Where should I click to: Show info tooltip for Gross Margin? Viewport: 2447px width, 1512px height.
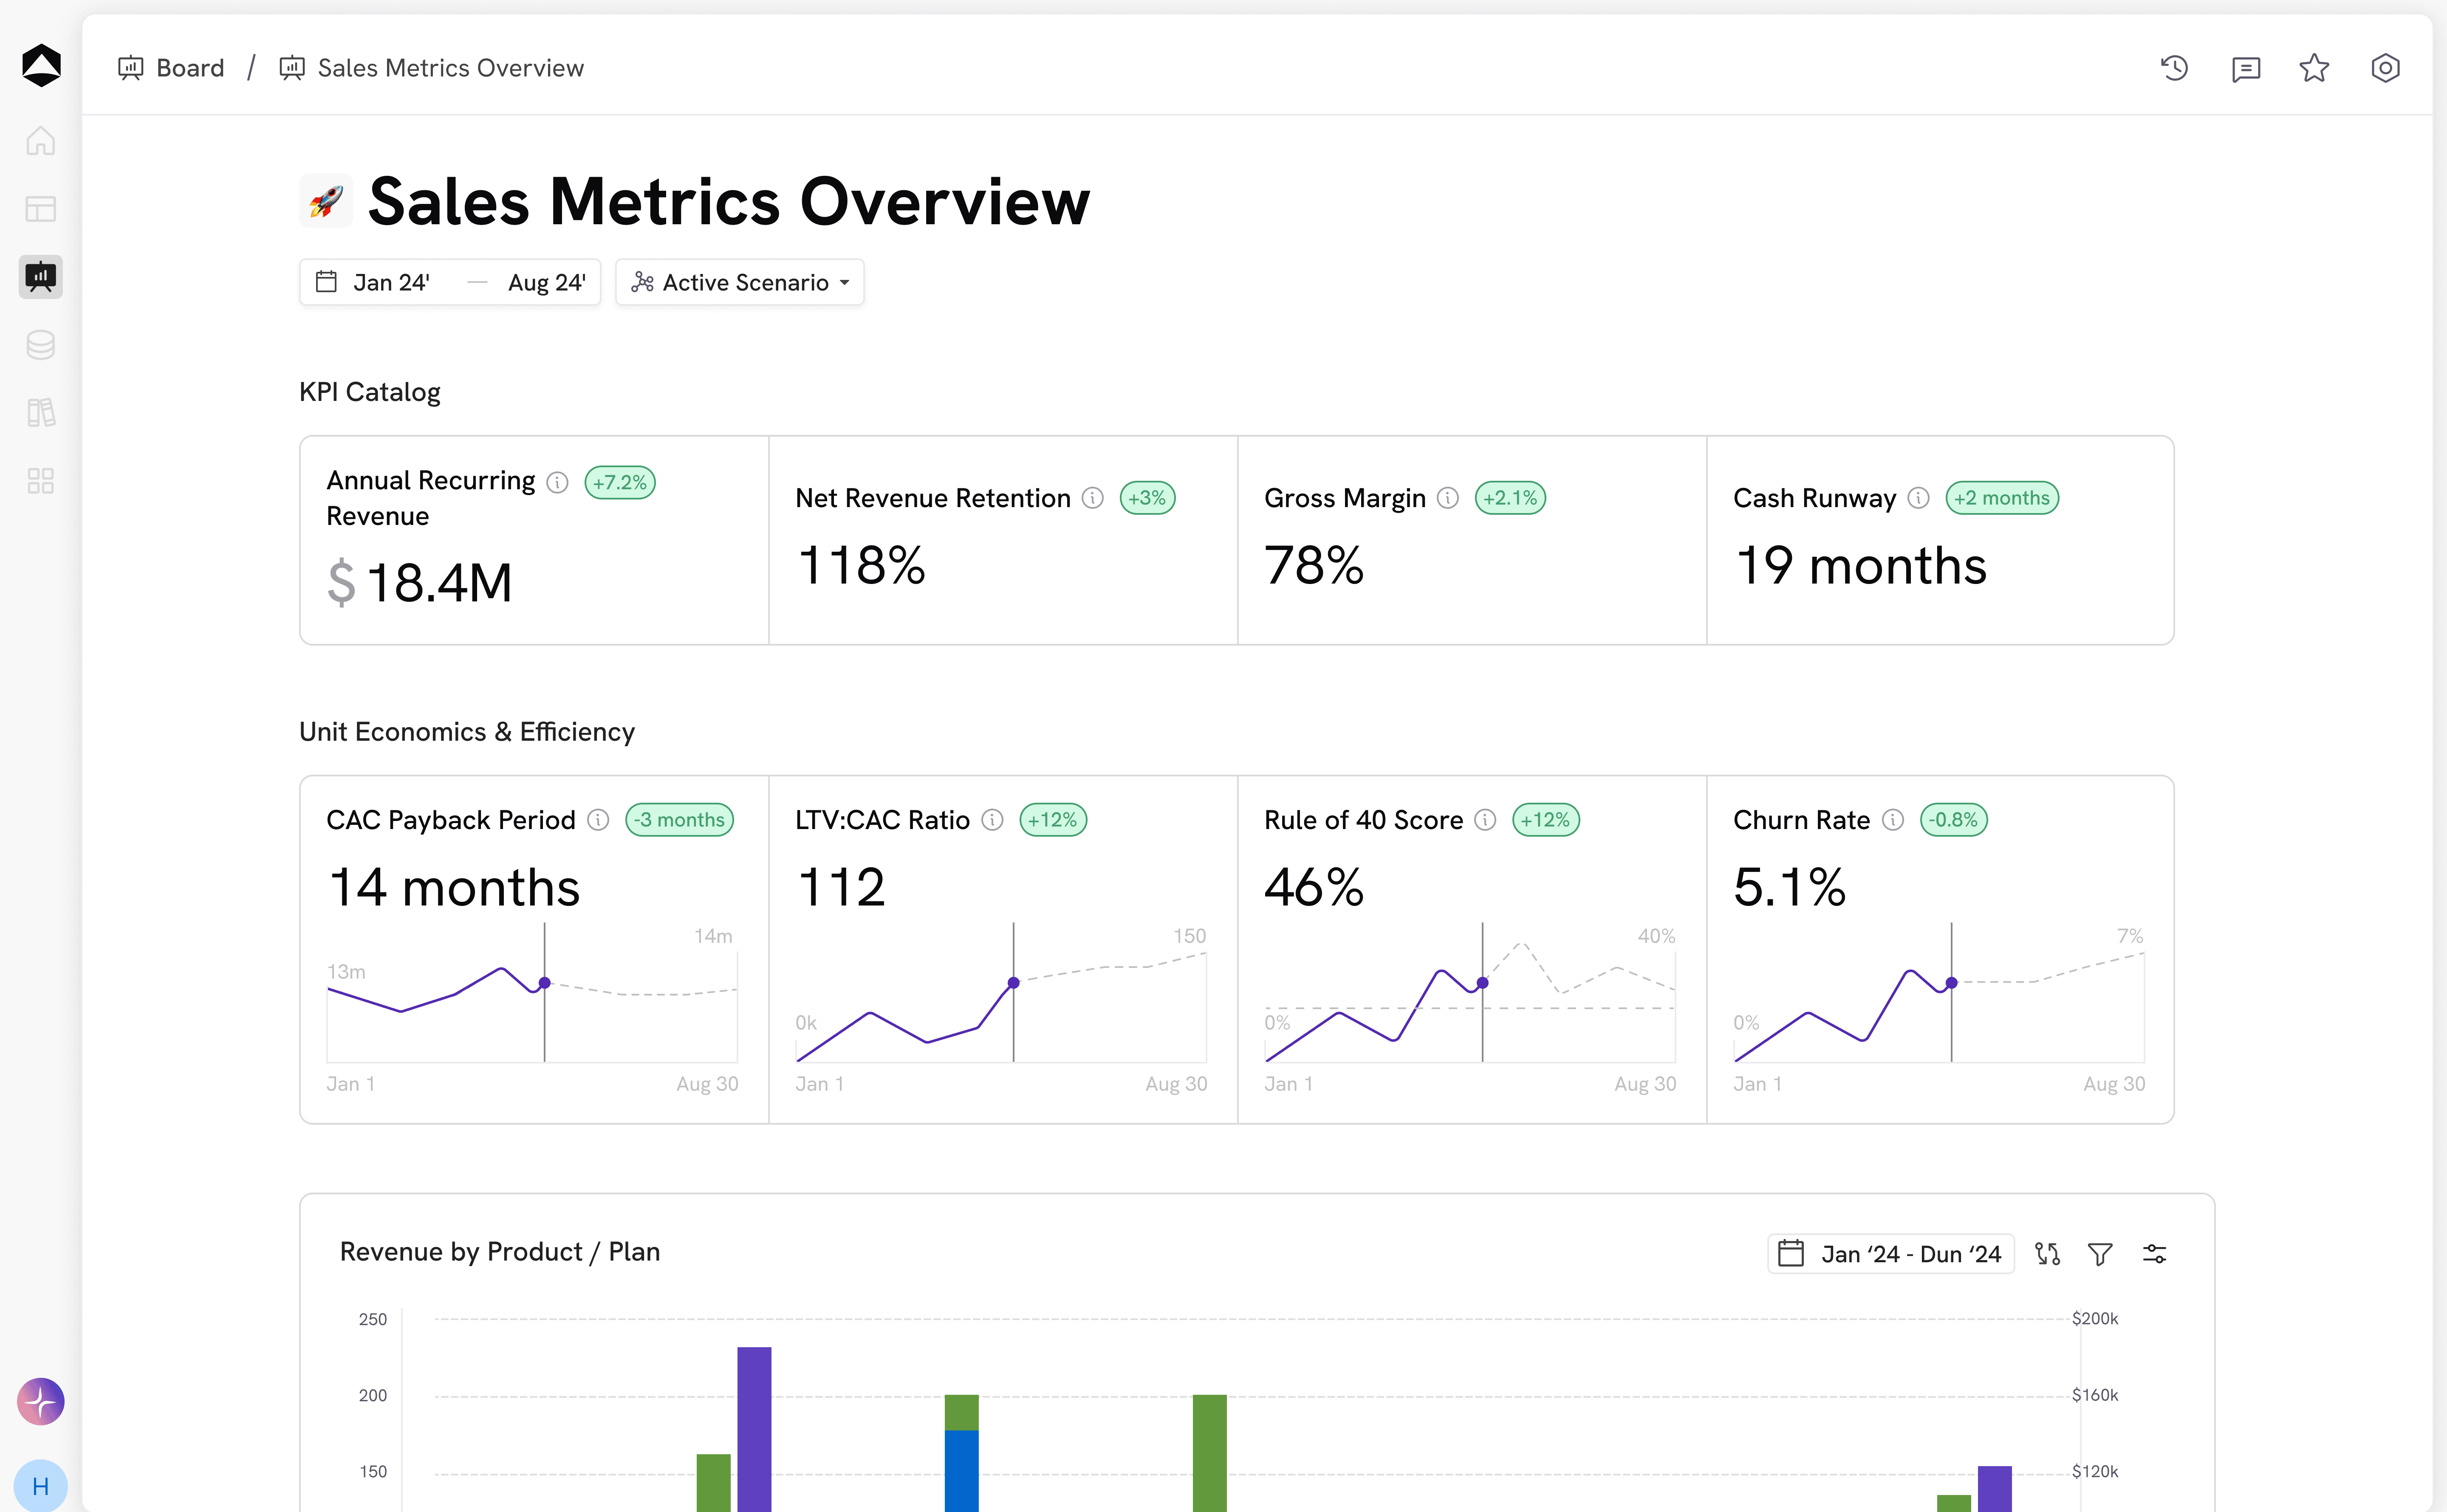click(x=1447, y=498)
